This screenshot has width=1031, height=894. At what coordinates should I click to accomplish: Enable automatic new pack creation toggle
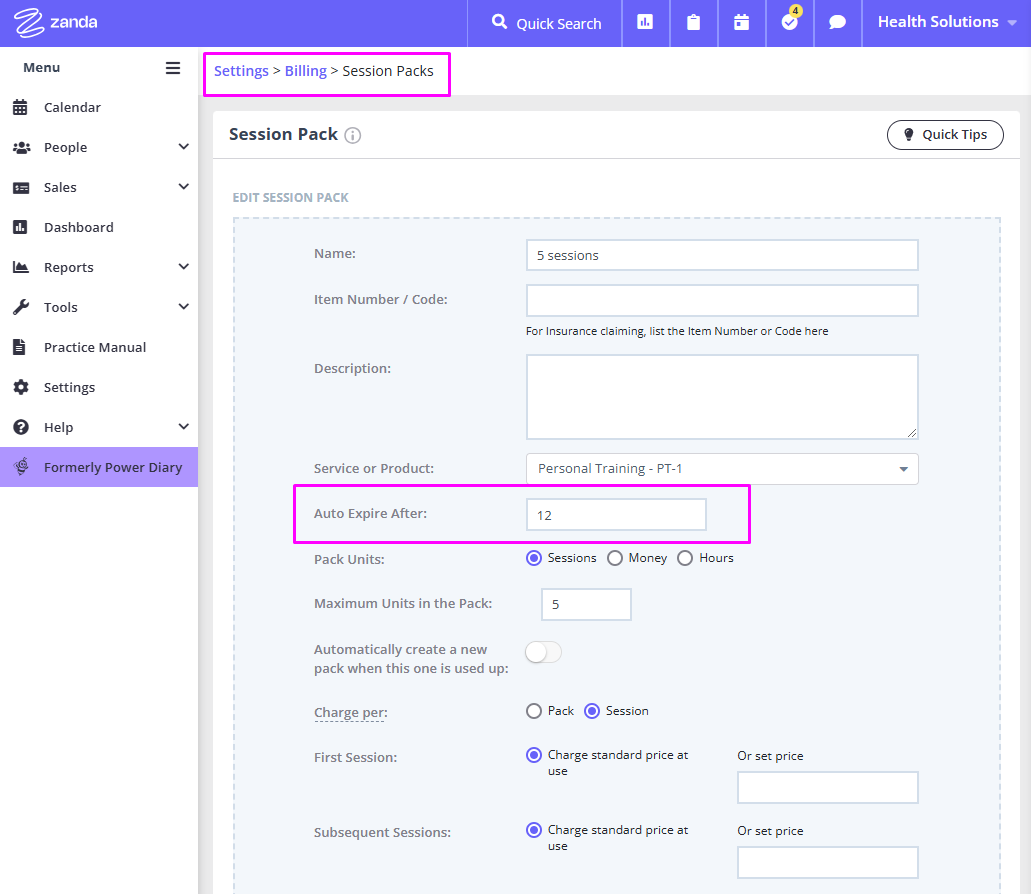[543, 651]
